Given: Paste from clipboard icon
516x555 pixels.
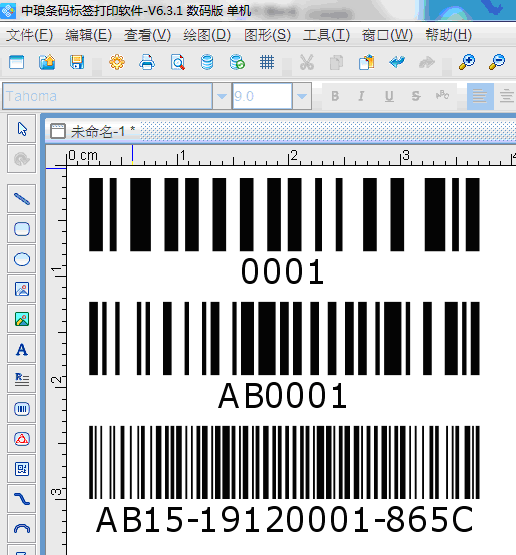Looking at the screenshot, I should (x=366, y=63).
